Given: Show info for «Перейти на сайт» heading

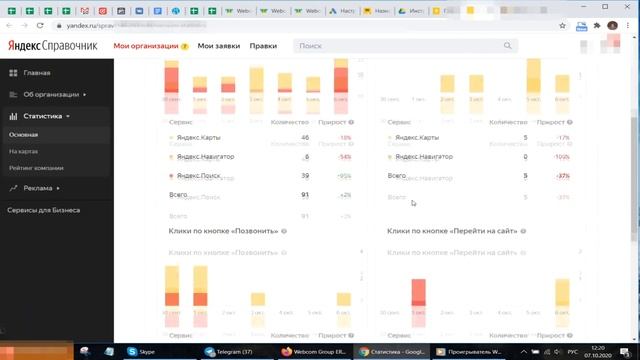Looking at the screenshot, I should coord(523,231).
